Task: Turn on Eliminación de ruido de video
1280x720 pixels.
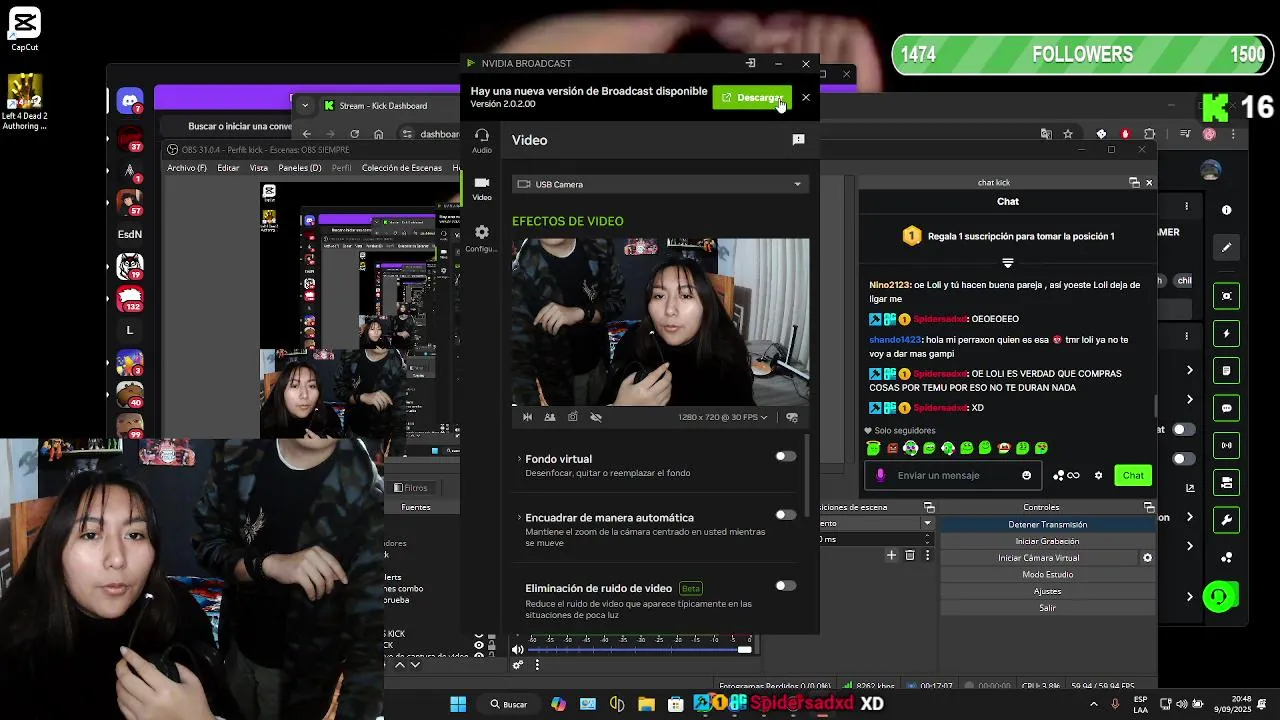Action: coord(786,586)
